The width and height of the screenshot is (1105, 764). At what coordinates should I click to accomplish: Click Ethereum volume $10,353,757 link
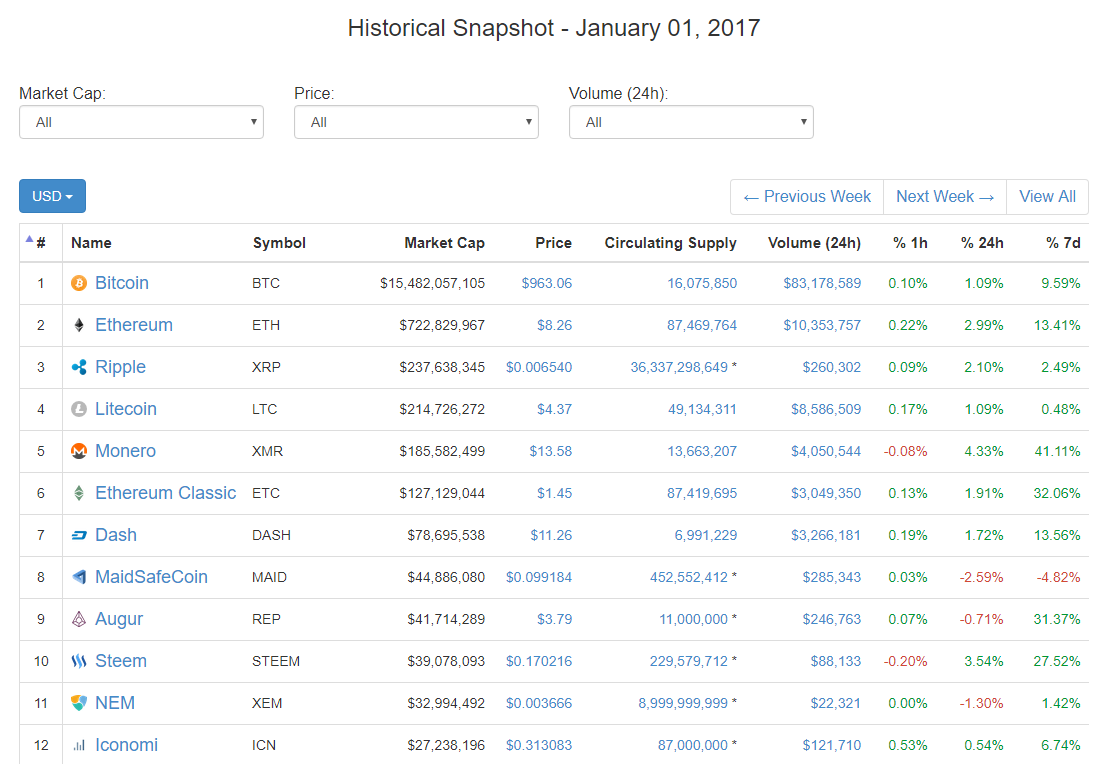point(822,325)
